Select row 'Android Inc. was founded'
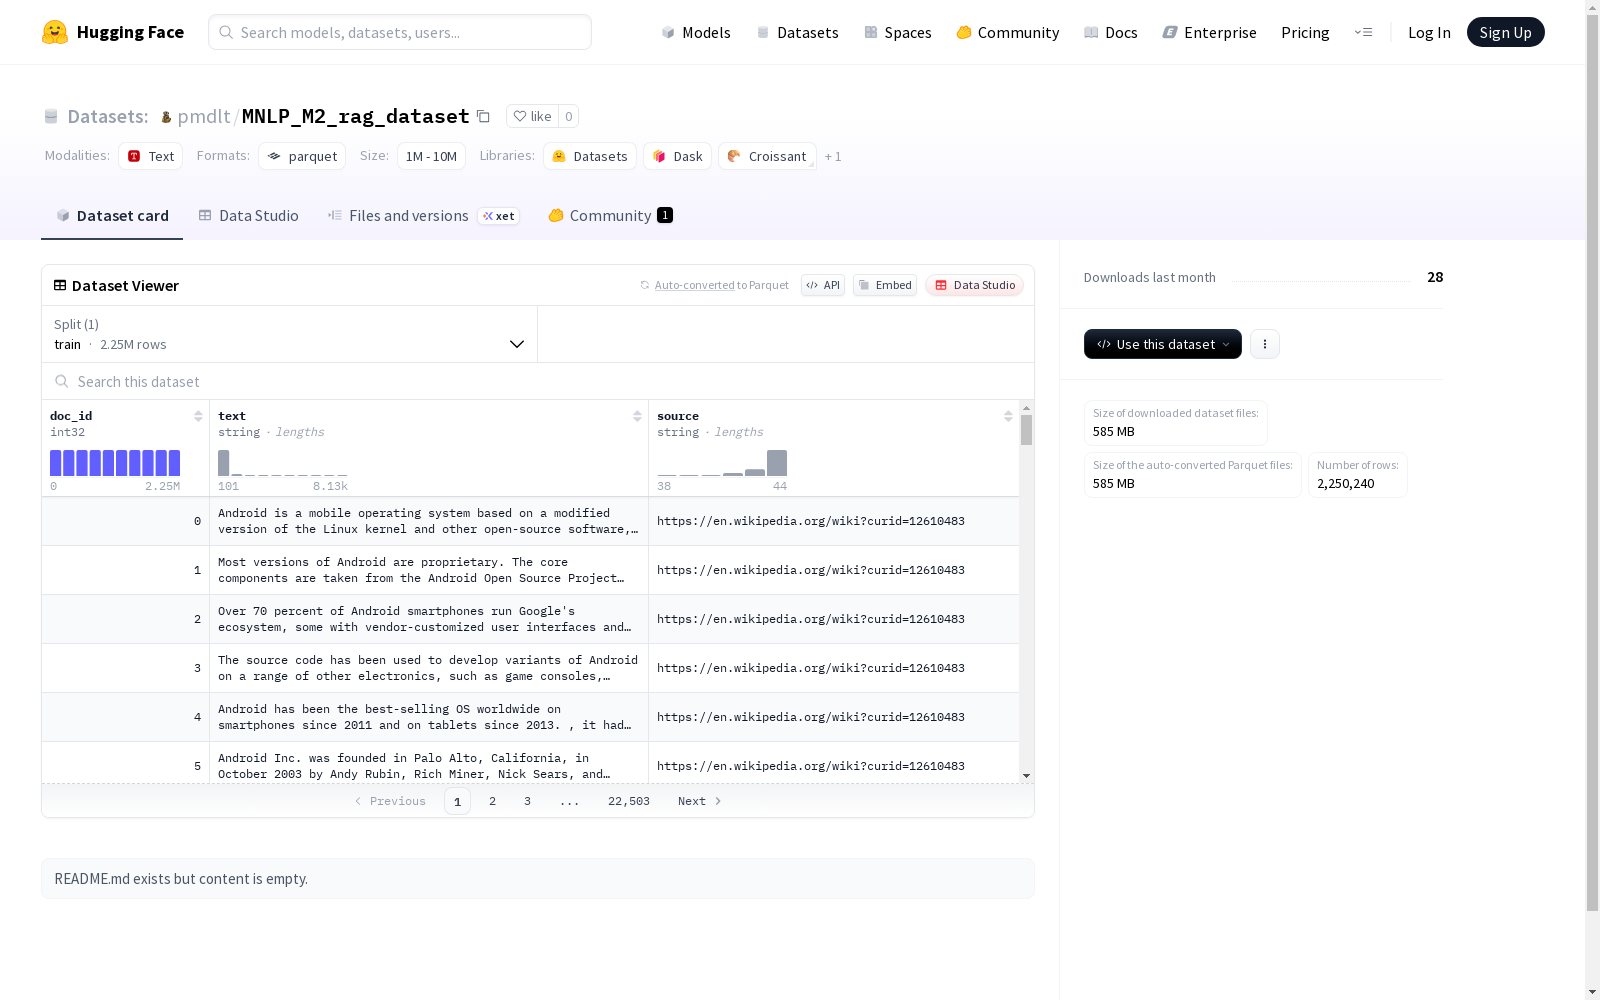 click(530, 764)
